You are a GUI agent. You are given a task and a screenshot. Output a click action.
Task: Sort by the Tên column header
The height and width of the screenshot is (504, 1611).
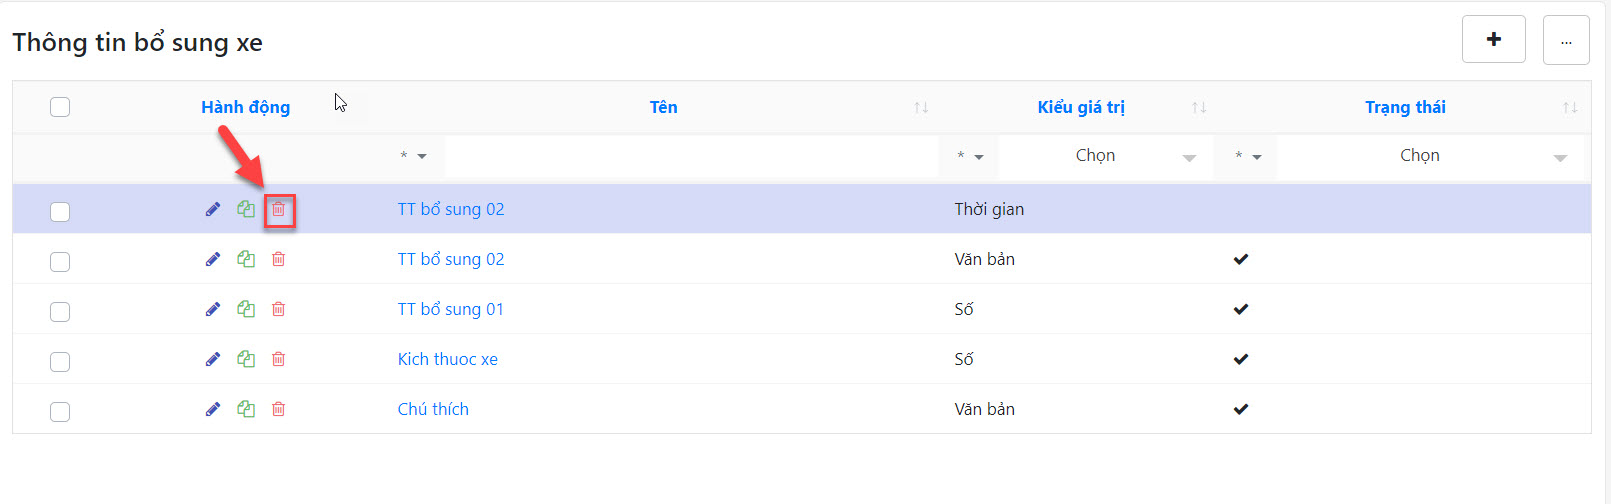[x=663, y=107]
